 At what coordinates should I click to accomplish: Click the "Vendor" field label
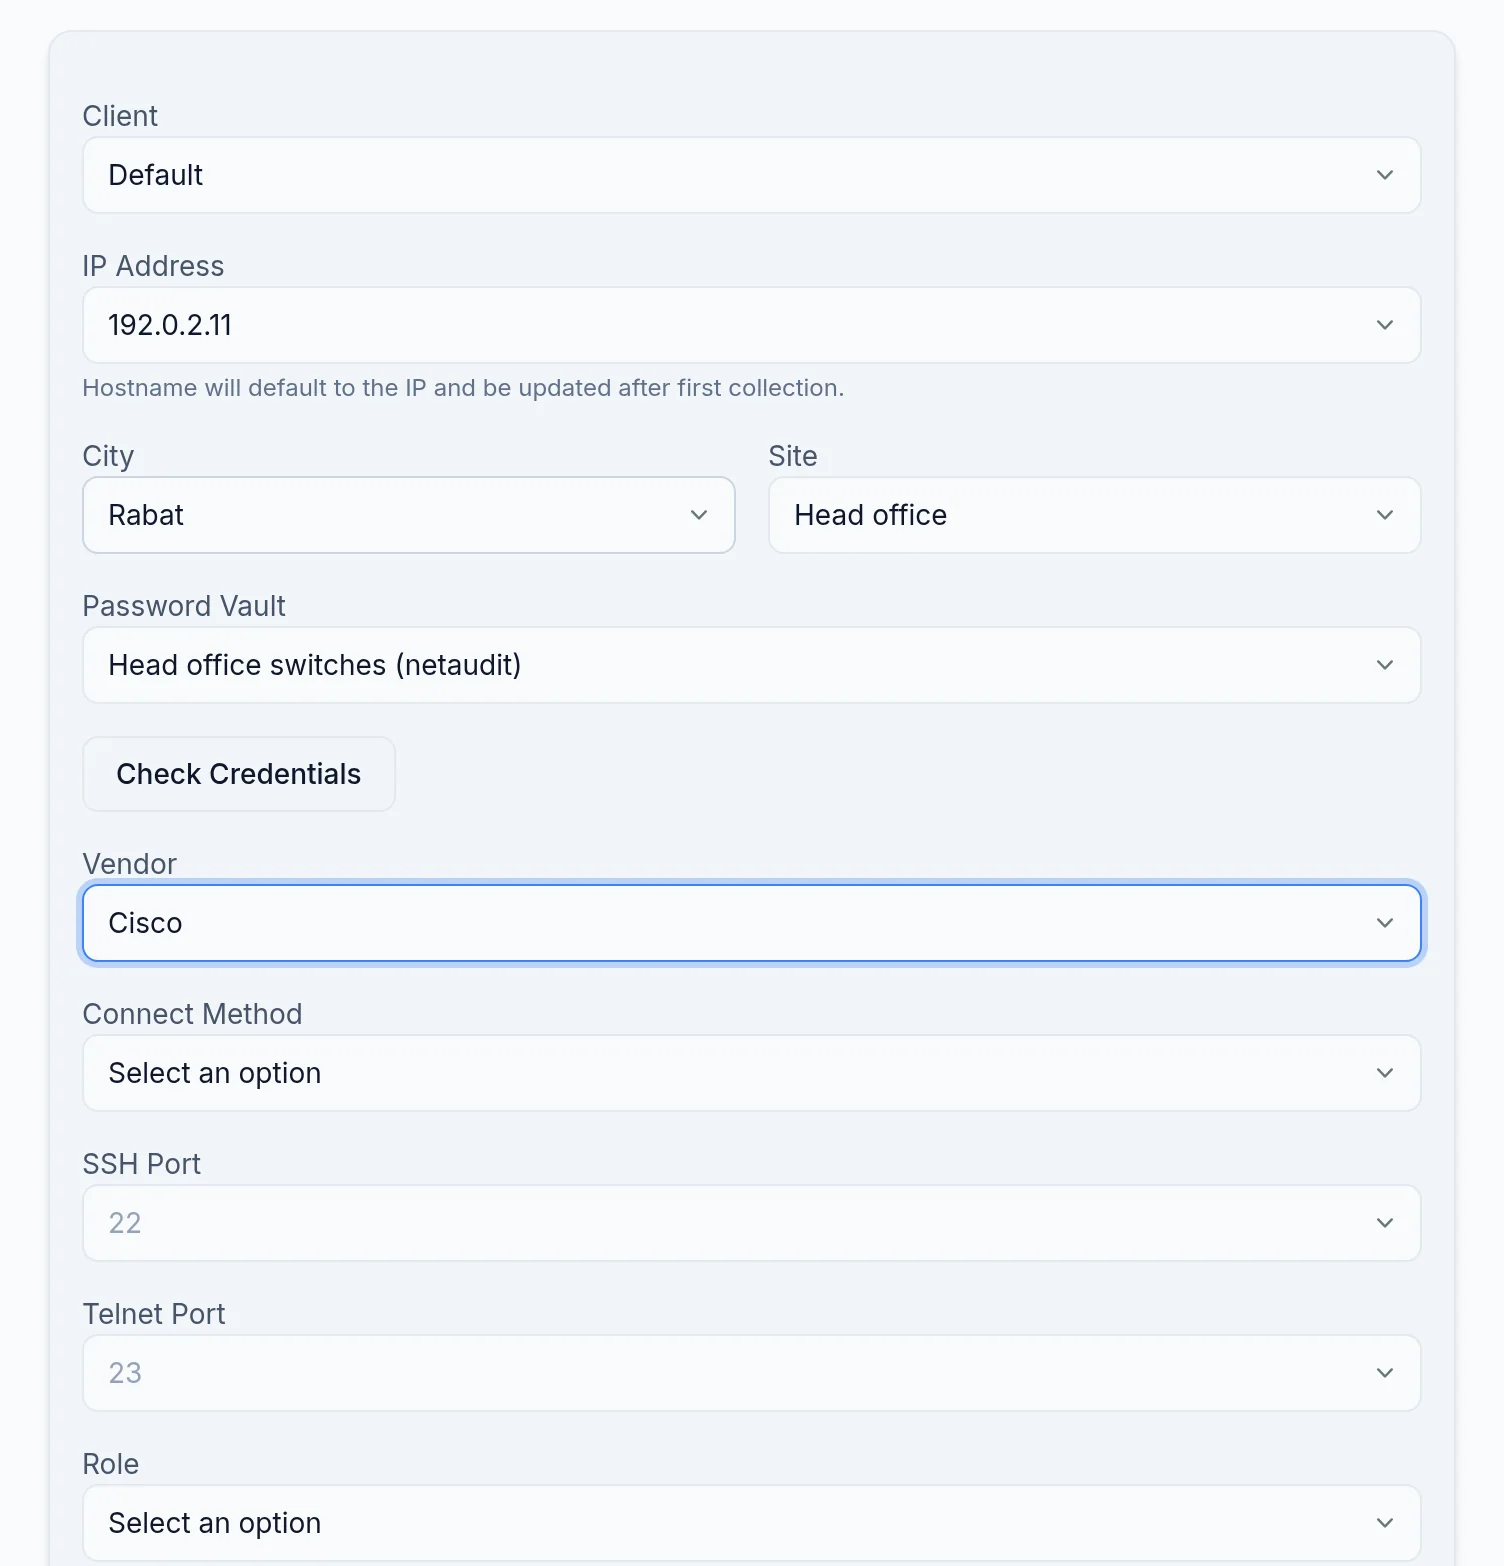pos(130,864)
